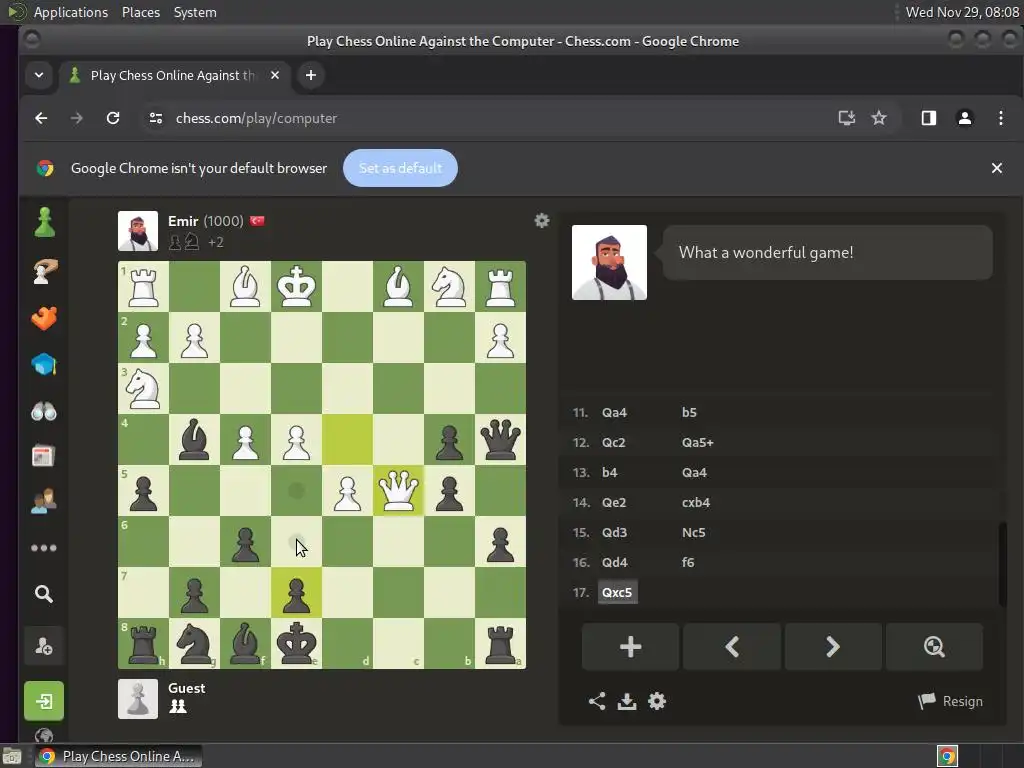Click Emir's avatar above the board
Image resolution: width=1024 pixels, height=768 pixels.
138,231
